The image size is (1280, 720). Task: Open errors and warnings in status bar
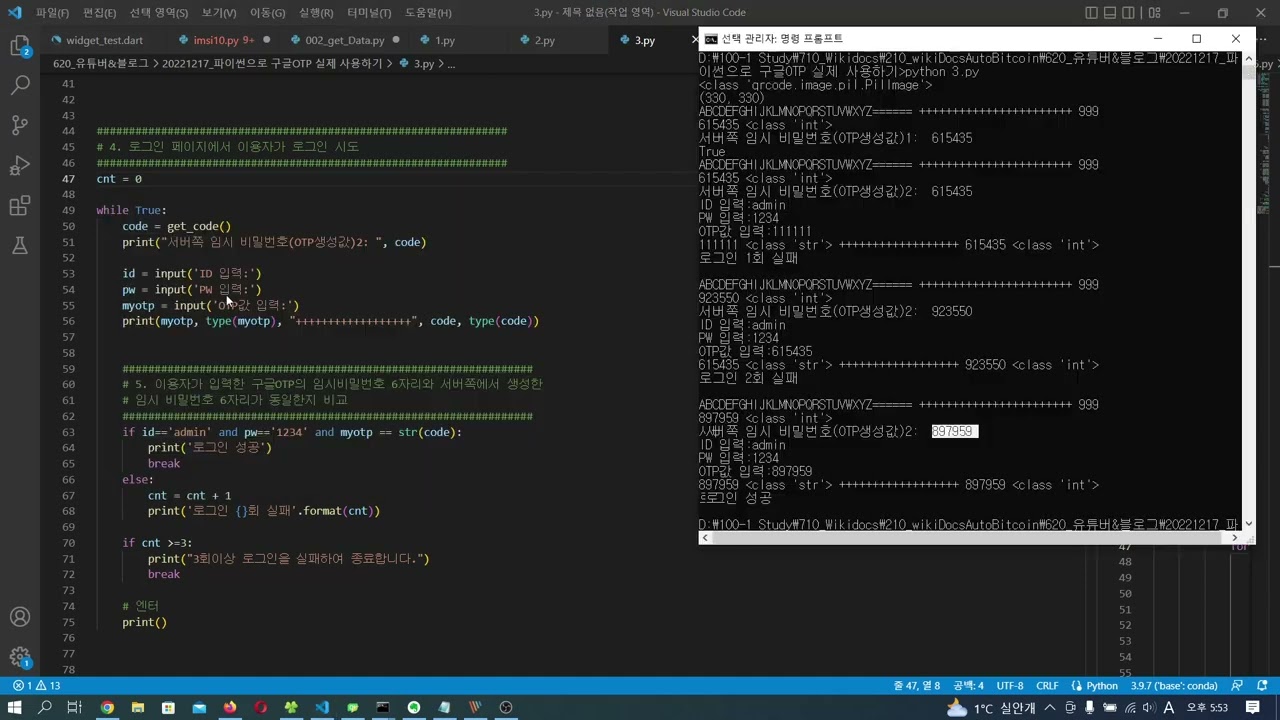[x=36, y=686]
